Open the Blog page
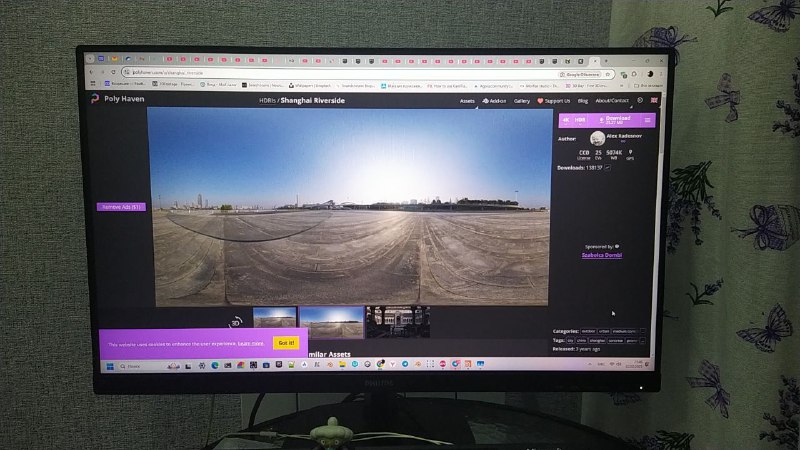This screenshot has height=450, width=800. (582, 101)
